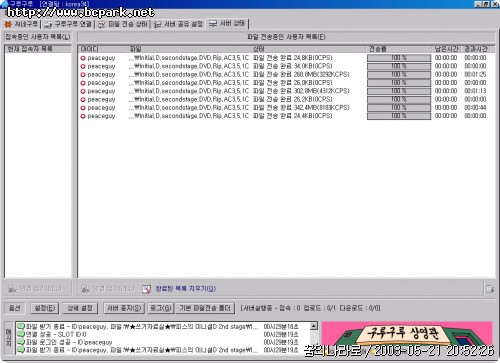This screenshot has height=363, width=500.
Task: Click the 시네구루 tab orange icon
Action: [x=8, y=24]
